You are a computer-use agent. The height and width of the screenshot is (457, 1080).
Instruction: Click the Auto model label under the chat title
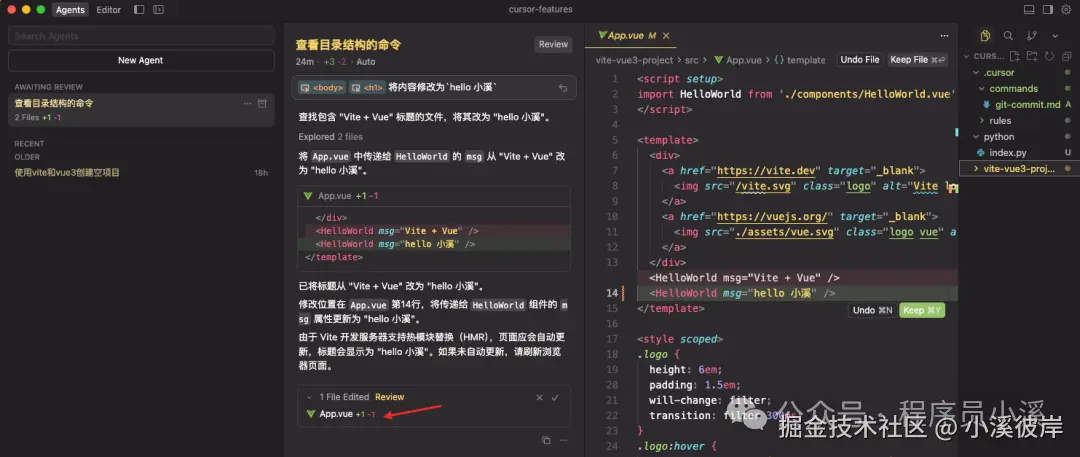[366, 61]
